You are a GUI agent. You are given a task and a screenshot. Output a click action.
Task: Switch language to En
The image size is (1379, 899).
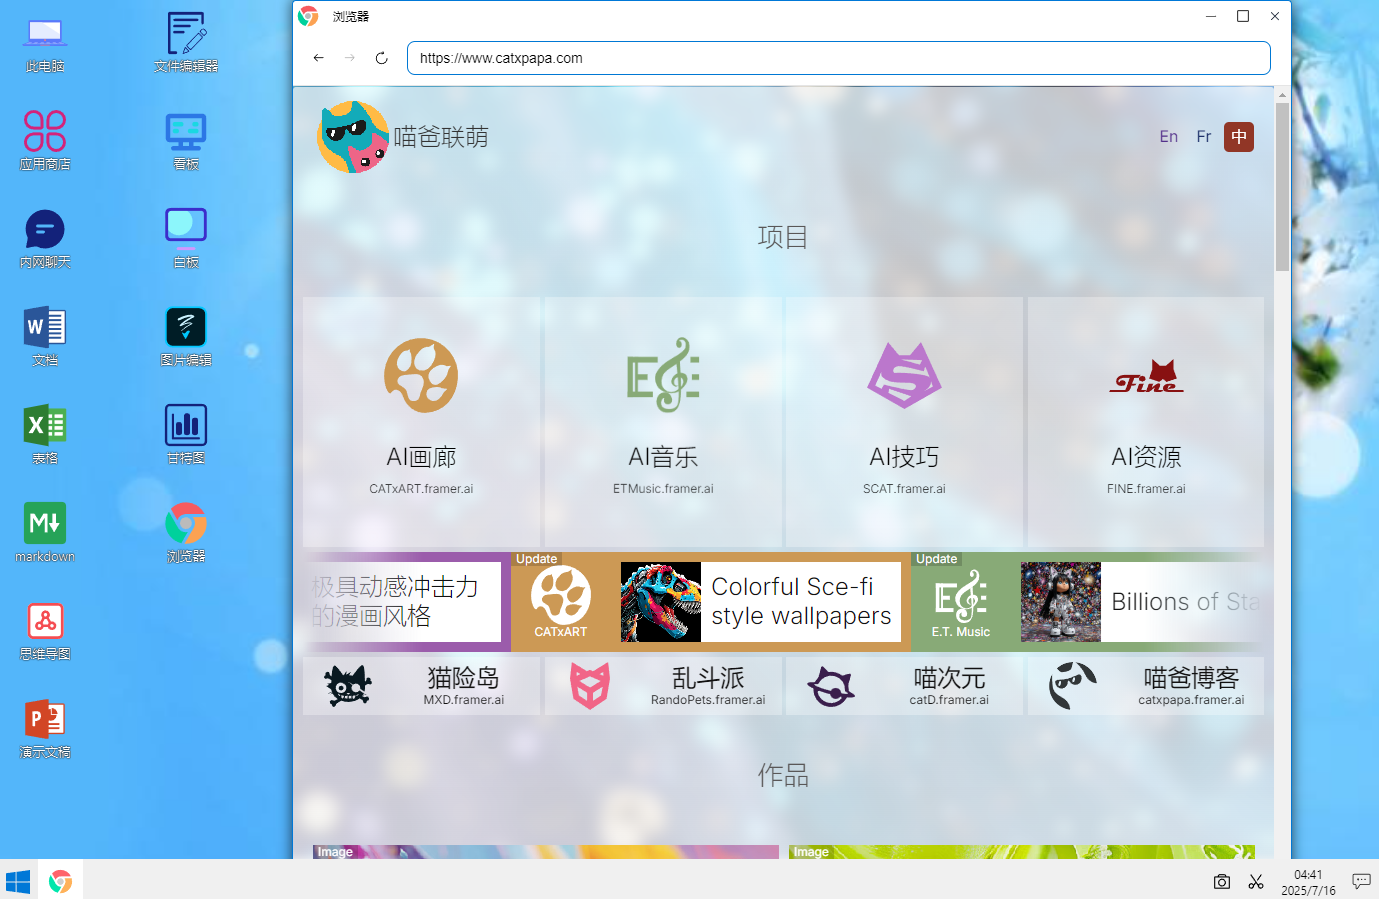[1168, 137]
